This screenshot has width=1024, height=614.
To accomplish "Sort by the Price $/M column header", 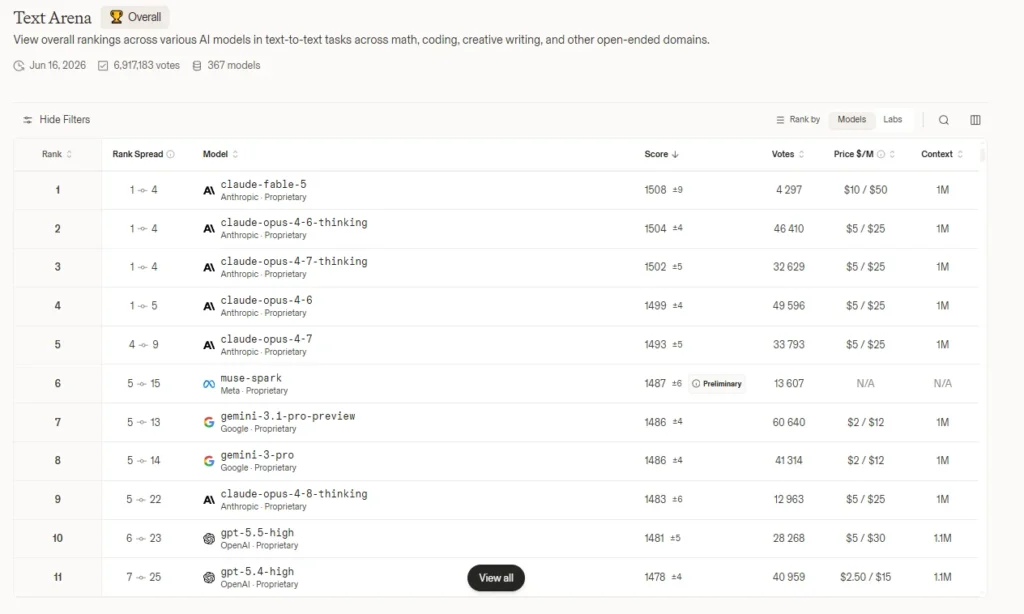I will coord(864,154).
